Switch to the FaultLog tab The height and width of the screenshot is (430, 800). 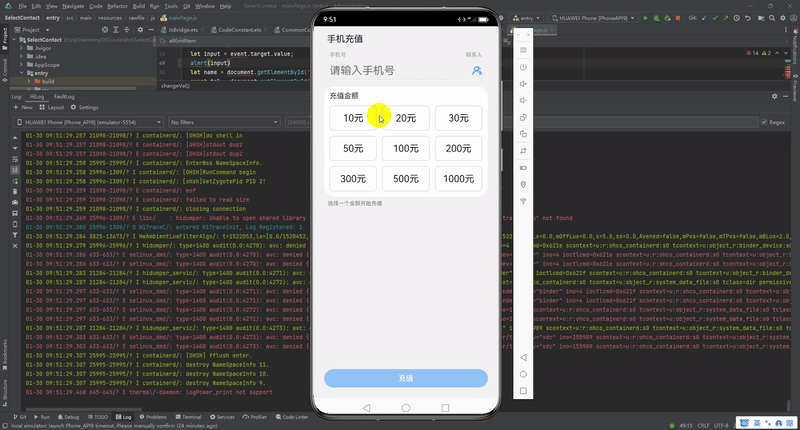coord(64,96)
